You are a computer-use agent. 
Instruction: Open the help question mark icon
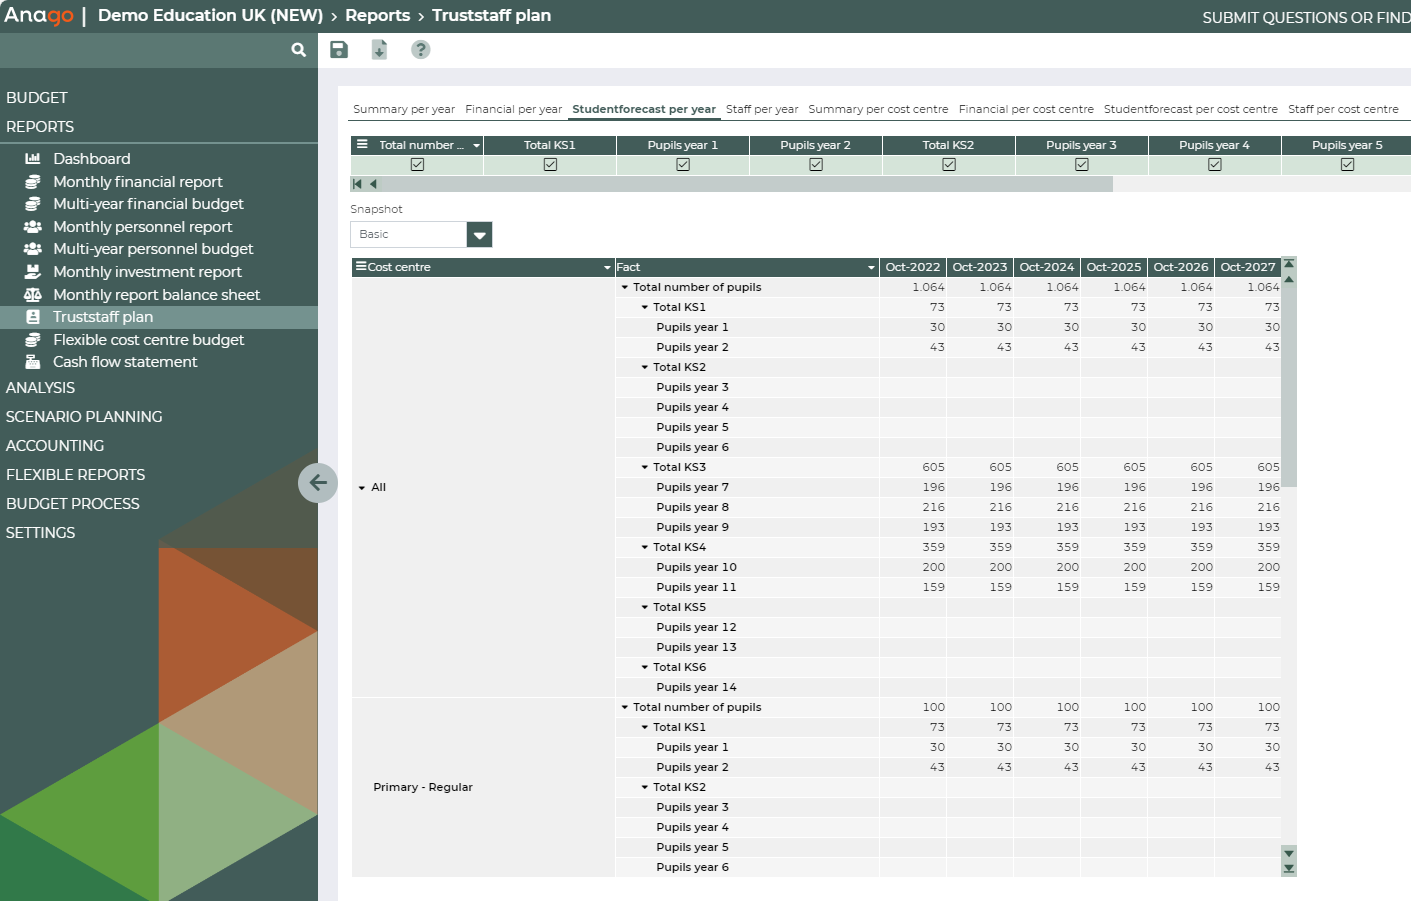pos(421,50)
